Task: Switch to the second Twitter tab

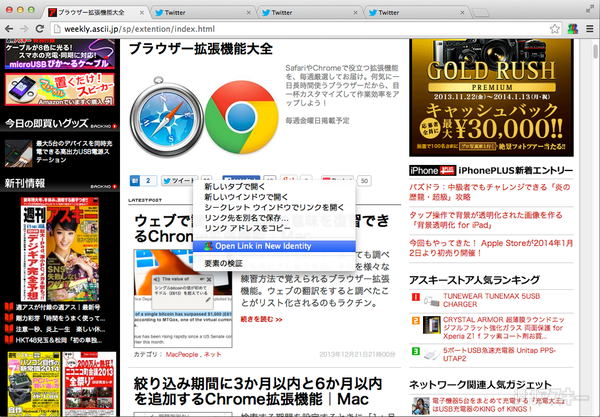Action: 310,13
